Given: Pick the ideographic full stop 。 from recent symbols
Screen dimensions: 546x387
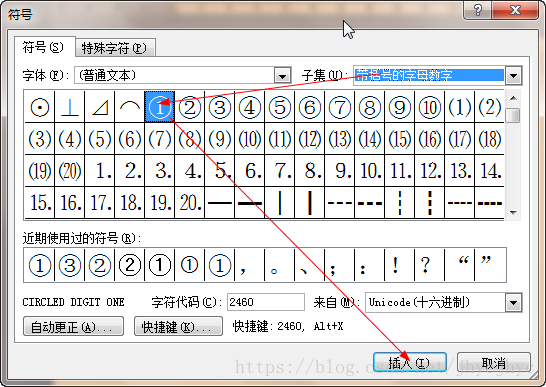Looking at the screenshot, I should coord(280,265).
